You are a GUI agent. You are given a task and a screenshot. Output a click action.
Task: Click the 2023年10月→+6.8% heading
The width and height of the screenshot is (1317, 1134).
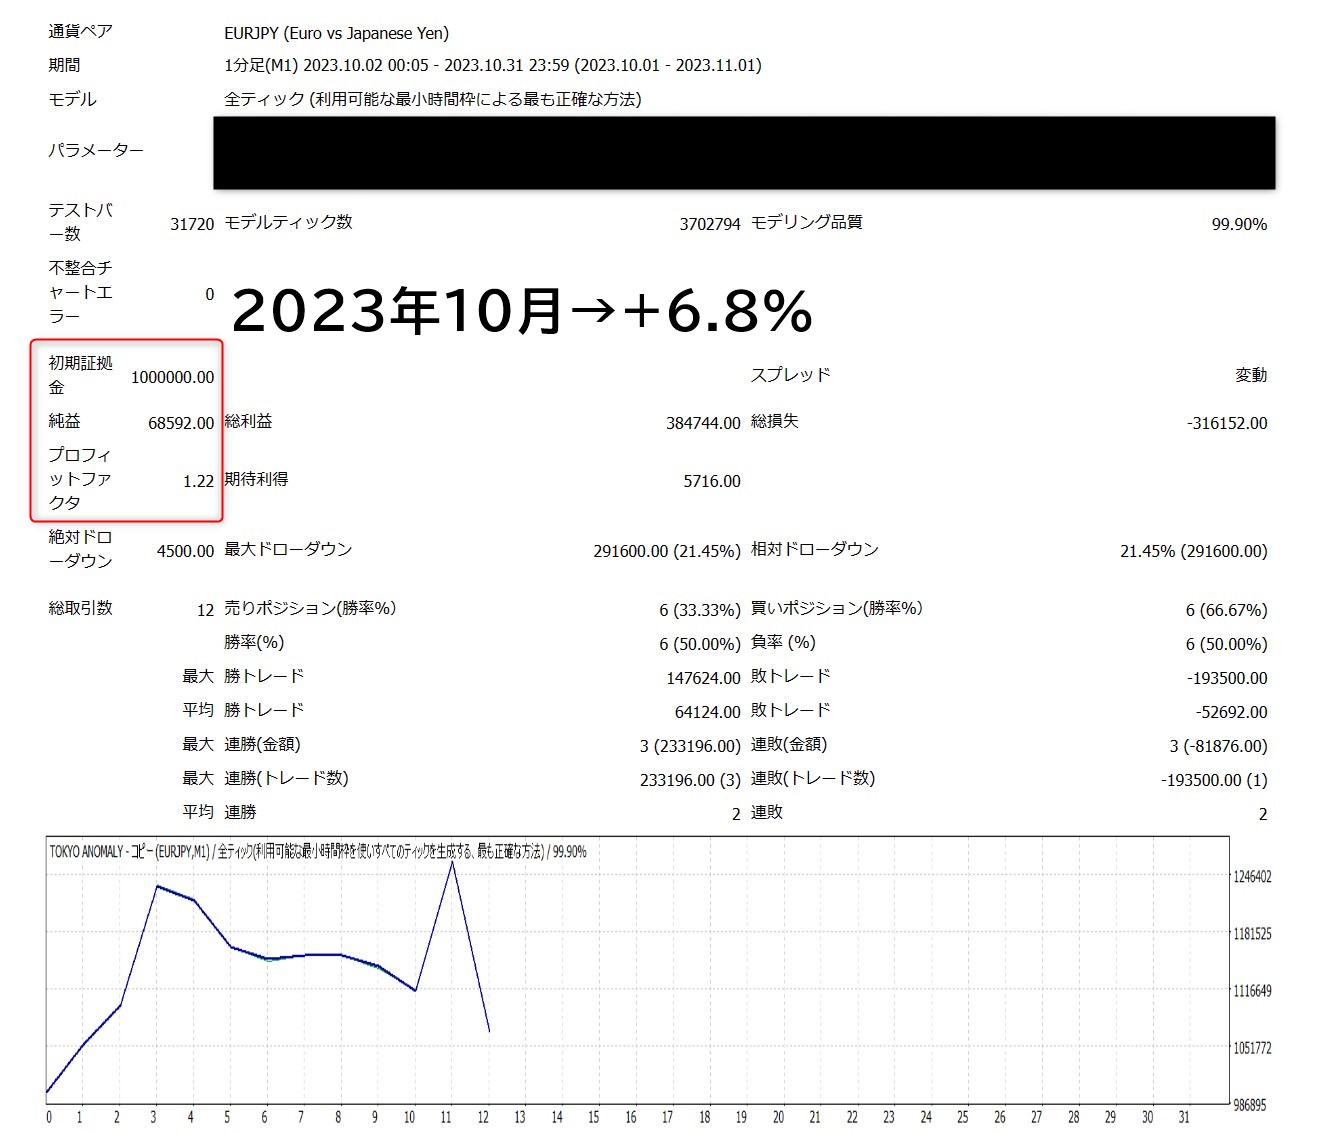[522, 310]
